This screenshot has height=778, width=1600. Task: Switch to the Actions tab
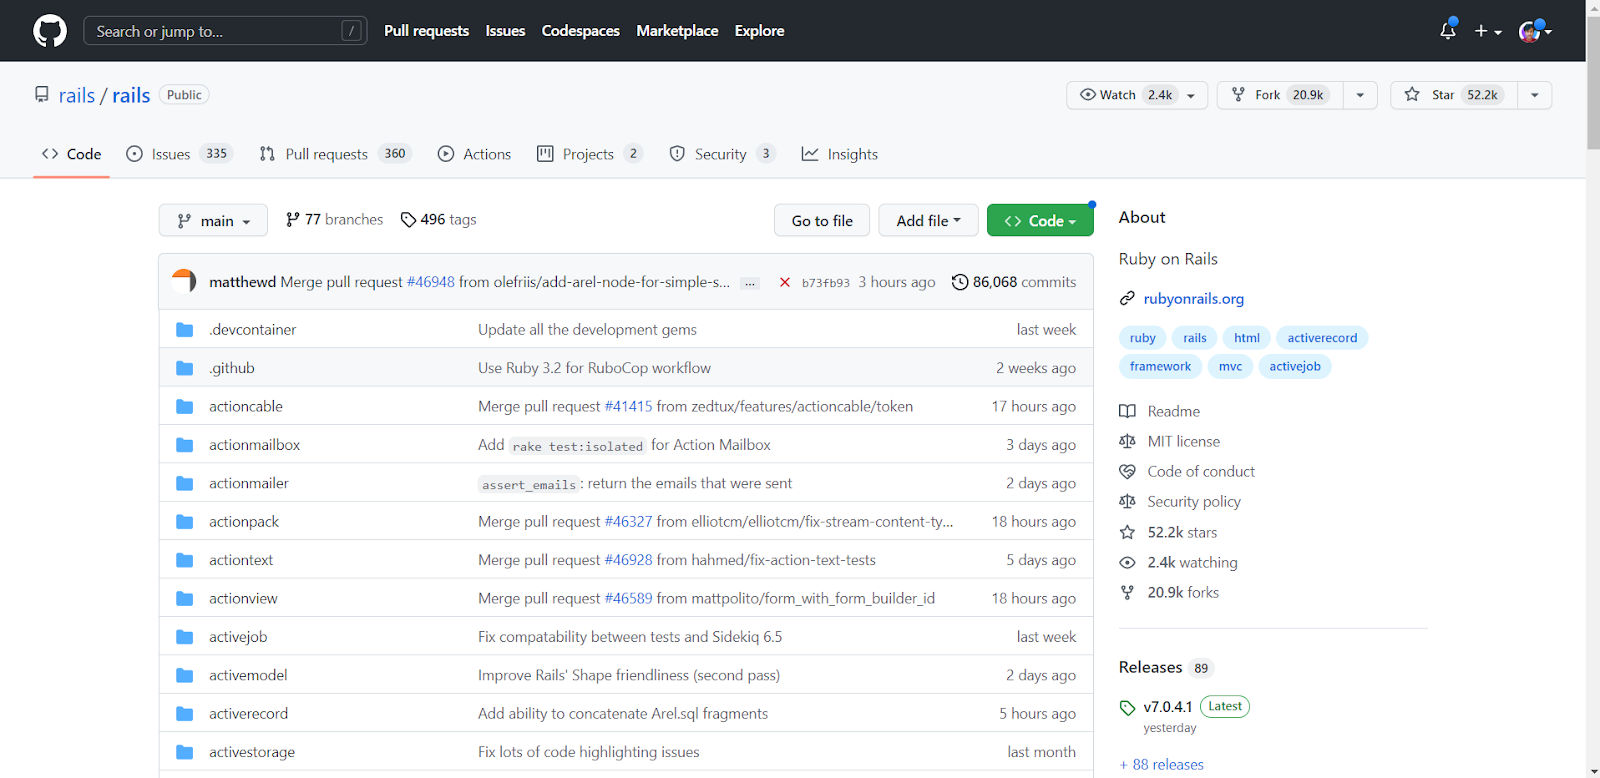point(474,154)
